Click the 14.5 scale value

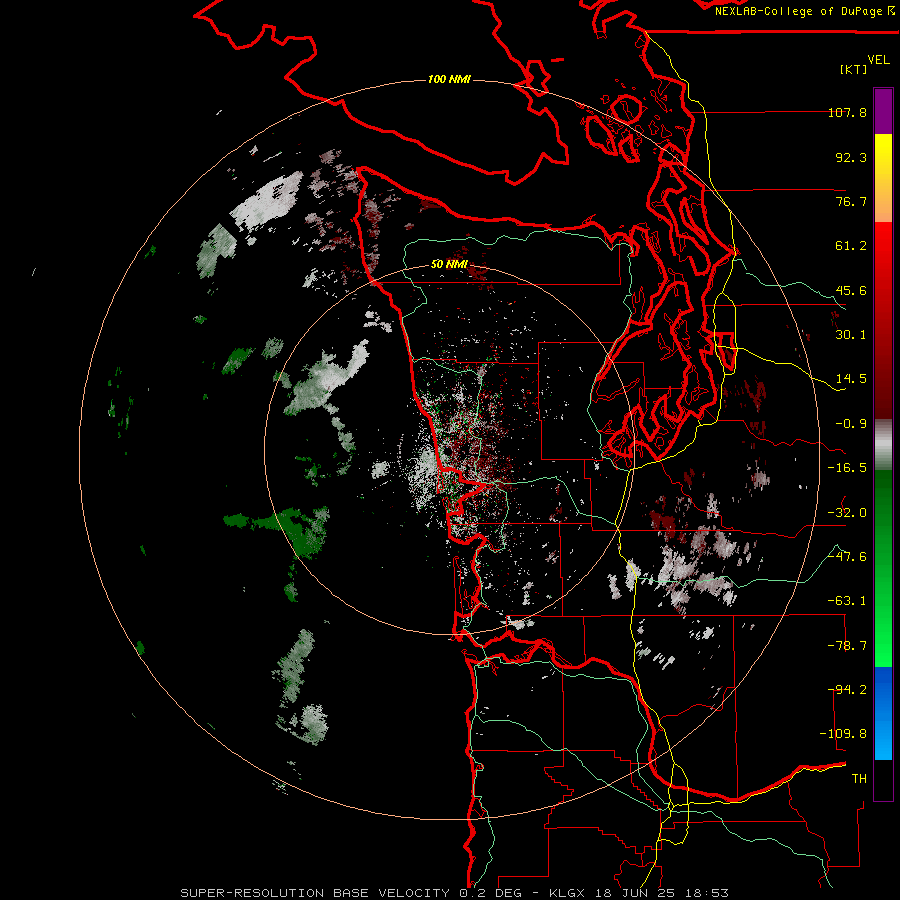pos(851,379)
